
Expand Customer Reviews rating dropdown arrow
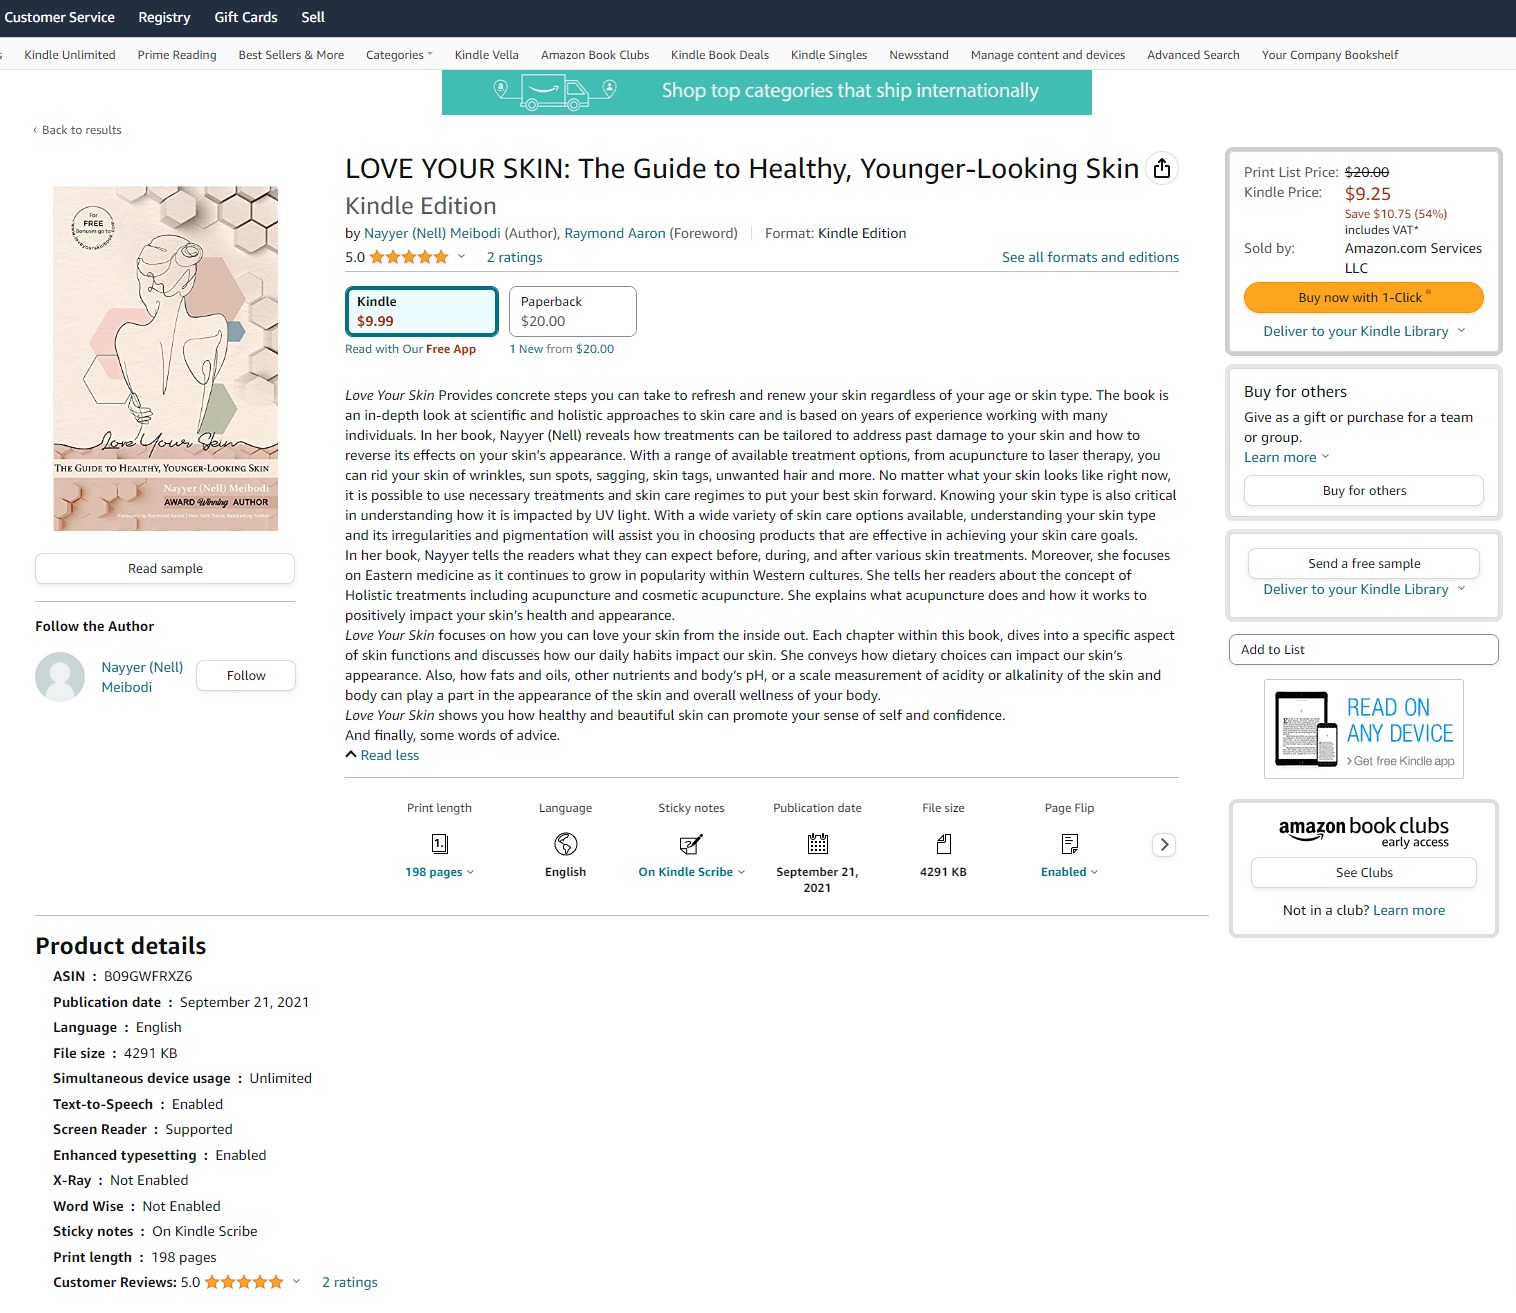pyautogui.click(x=296, y=1281)
